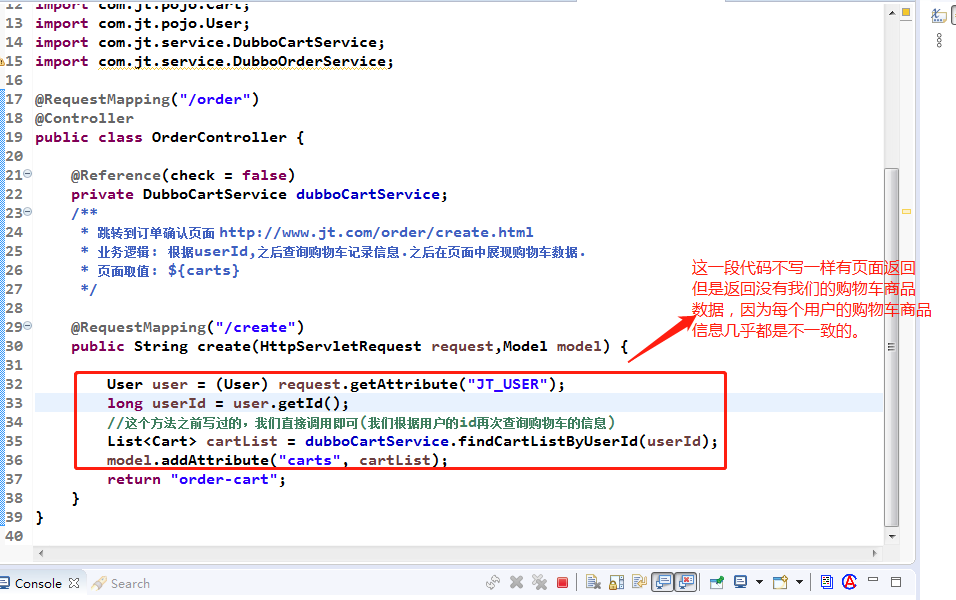956x600 pixels.
Task: Click Remove All Terminated Launches double-X icon
Action: 540,583
